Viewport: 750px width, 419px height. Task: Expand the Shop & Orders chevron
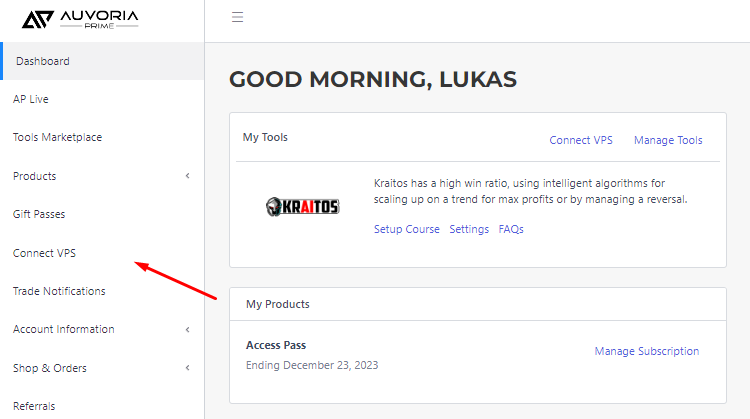[x=188, y=368]
